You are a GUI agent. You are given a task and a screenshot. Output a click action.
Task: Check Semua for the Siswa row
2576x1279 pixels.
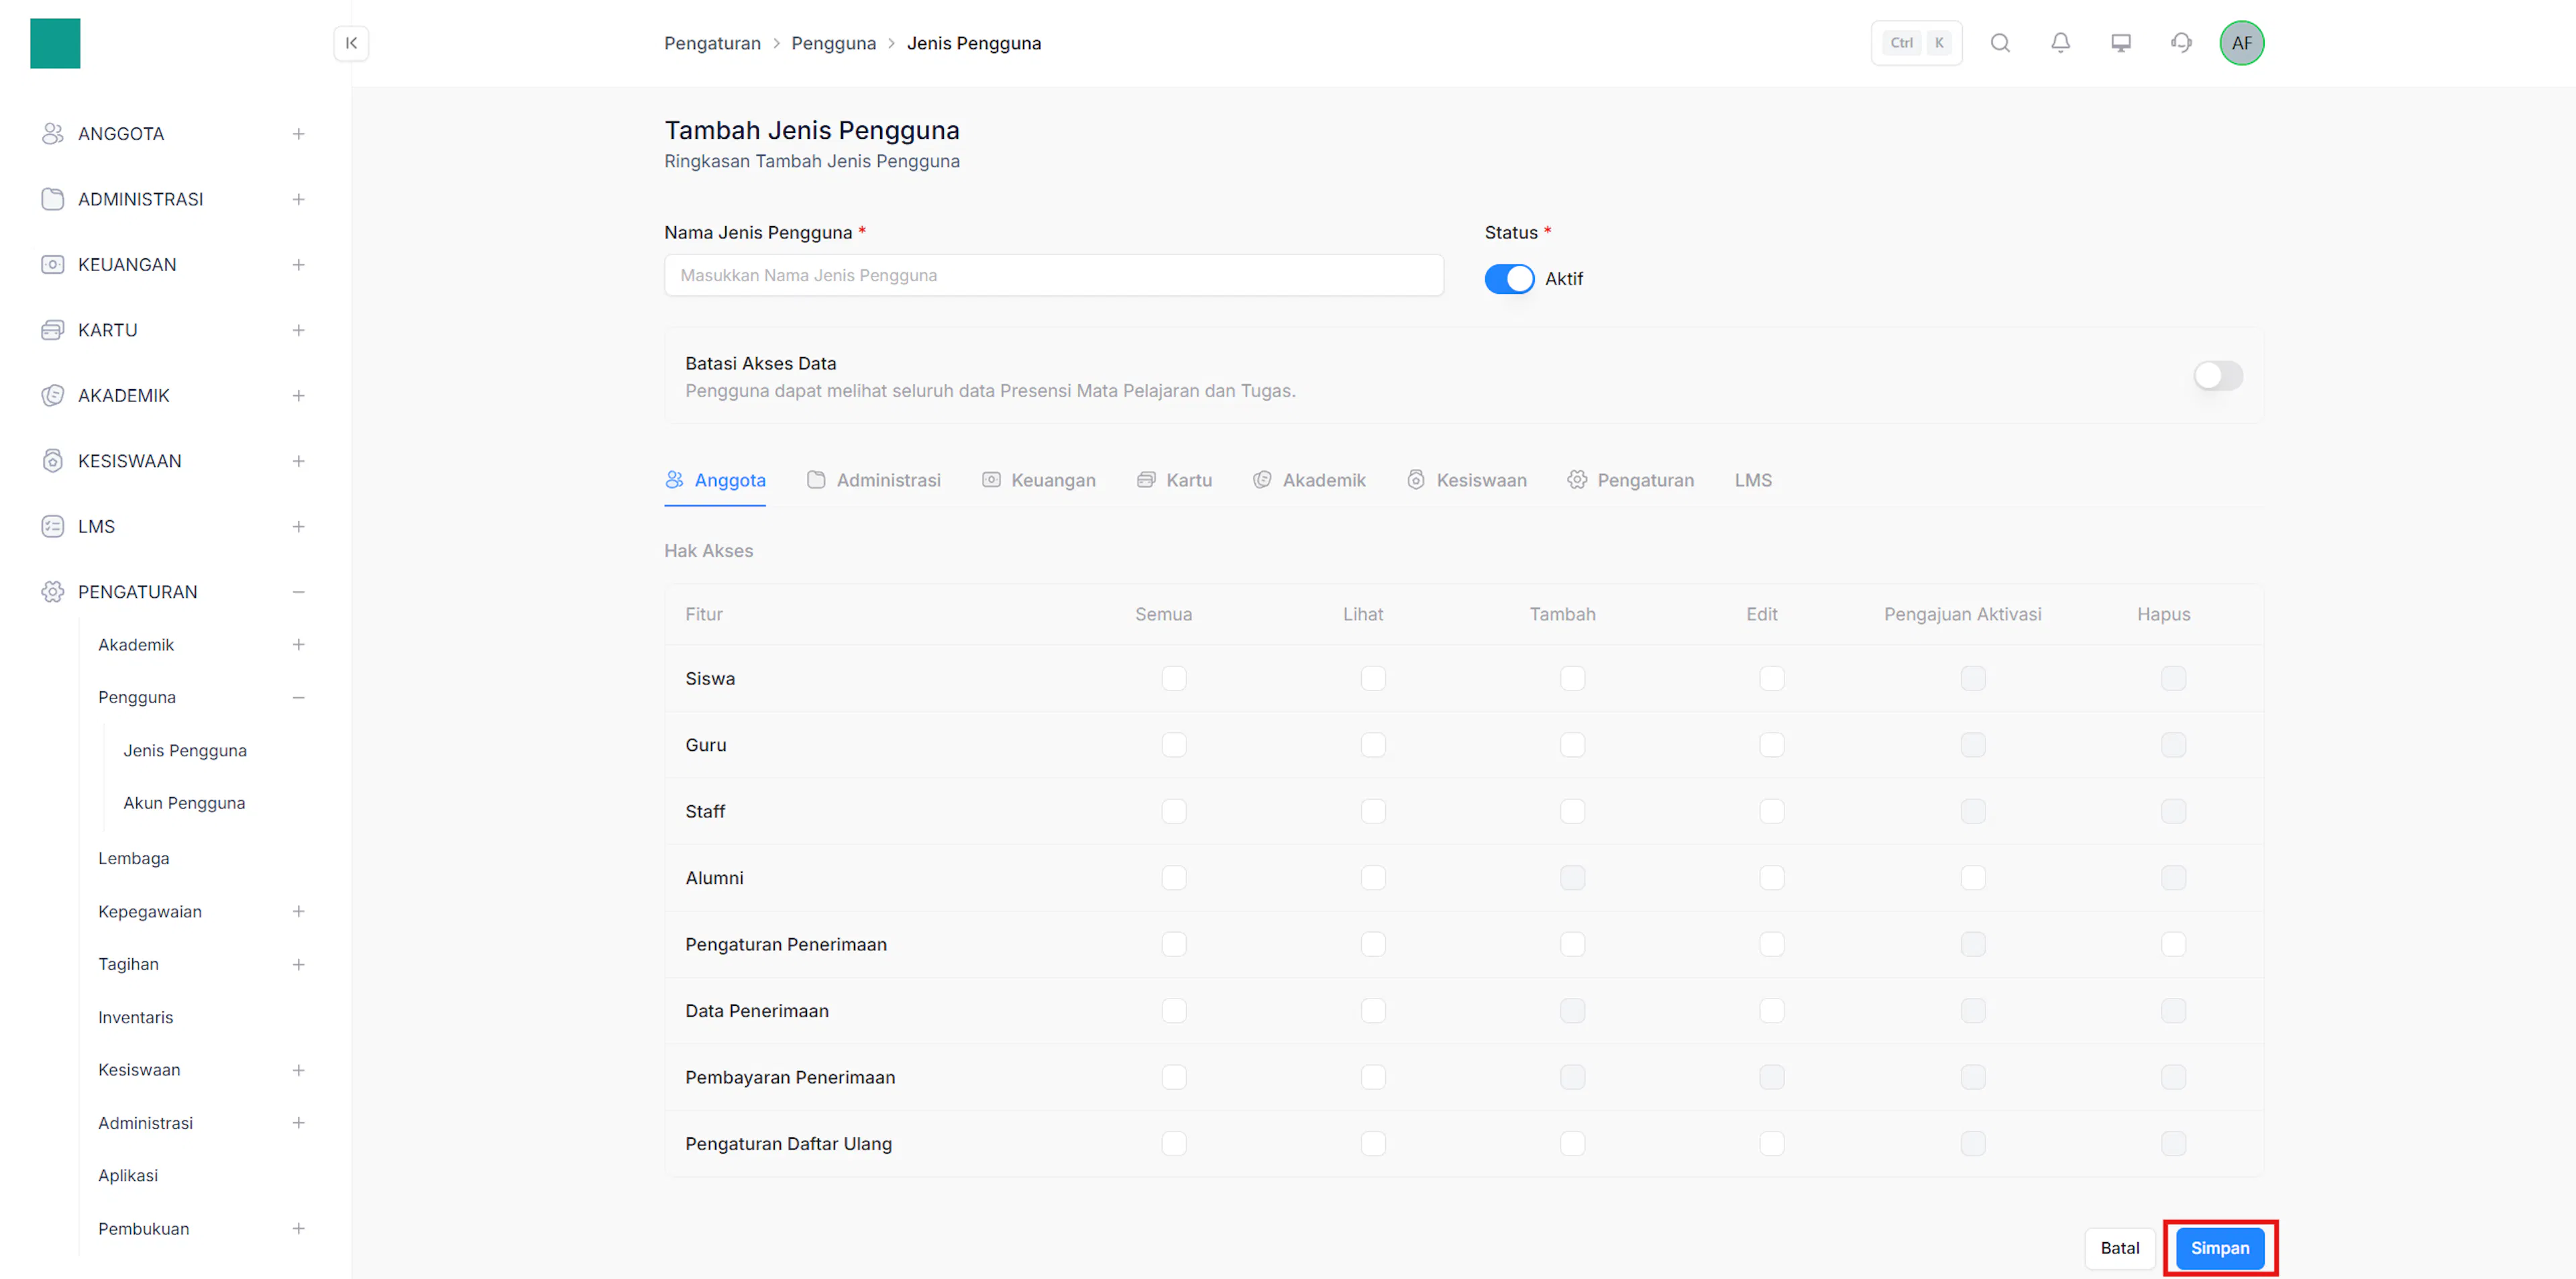(1174, 678)
